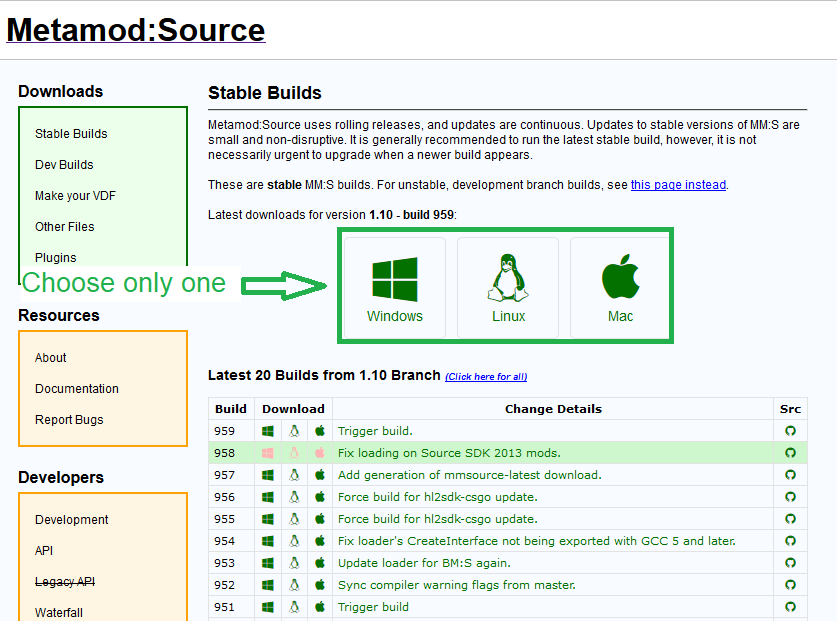This screenshot has height=621, width=837.
Task: Open the Metamod:Source title link
Action: 136,30
